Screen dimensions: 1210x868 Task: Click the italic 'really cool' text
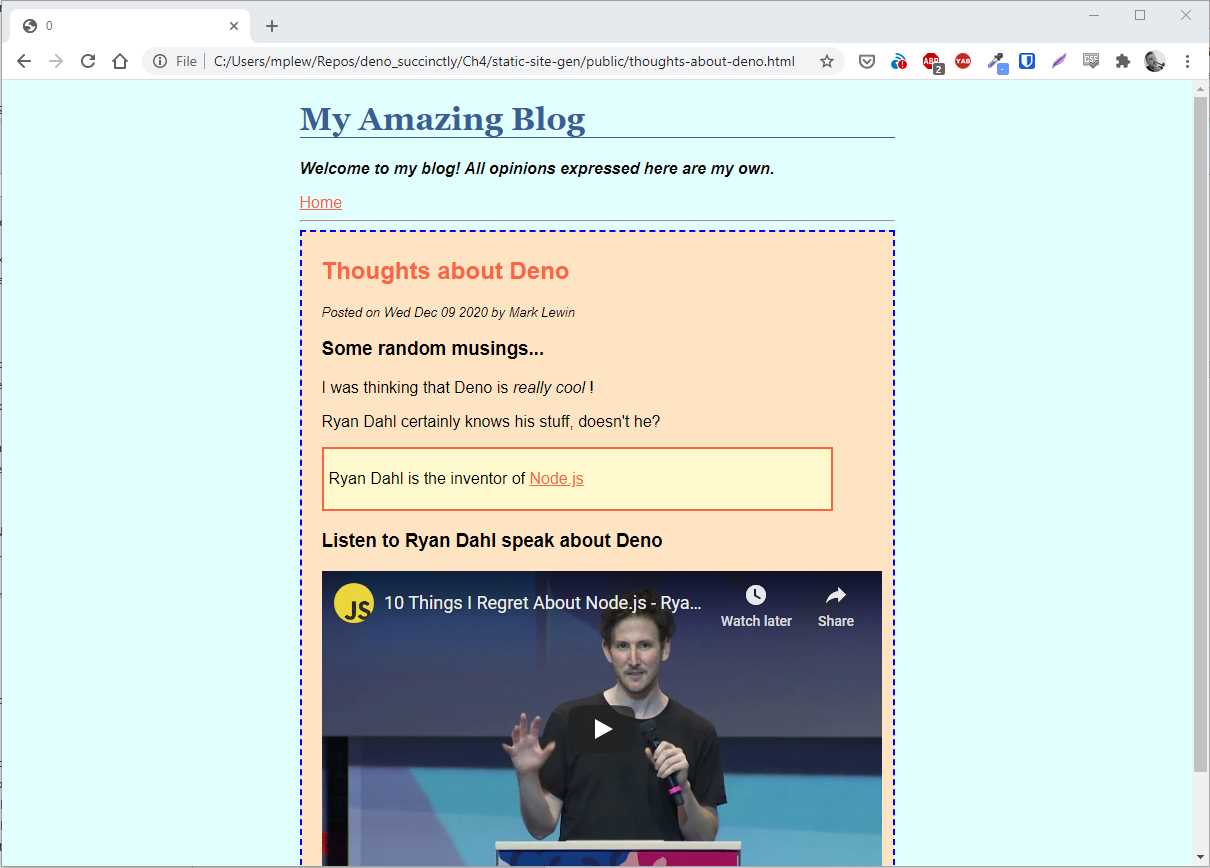point(549,388)
